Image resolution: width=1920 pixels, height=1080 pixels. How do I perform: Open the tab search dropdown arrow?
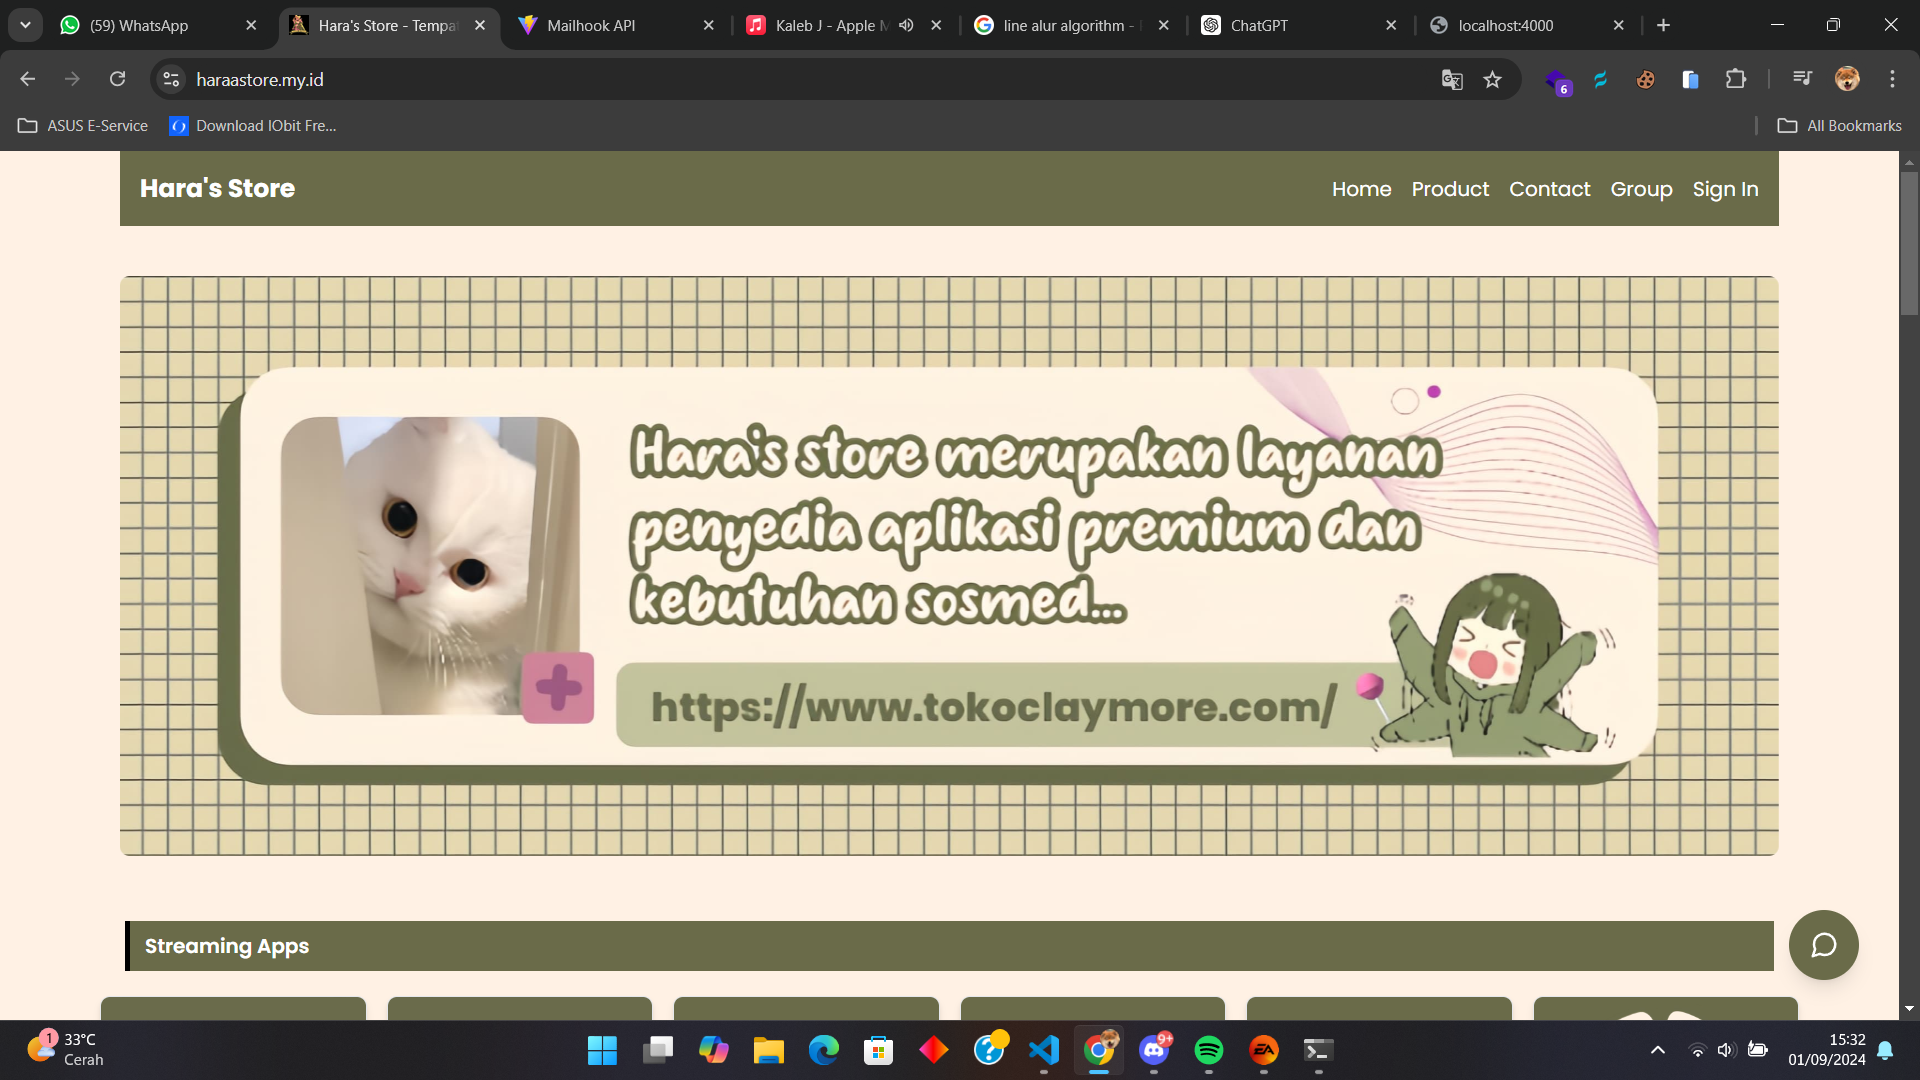[x=25, y=25]
